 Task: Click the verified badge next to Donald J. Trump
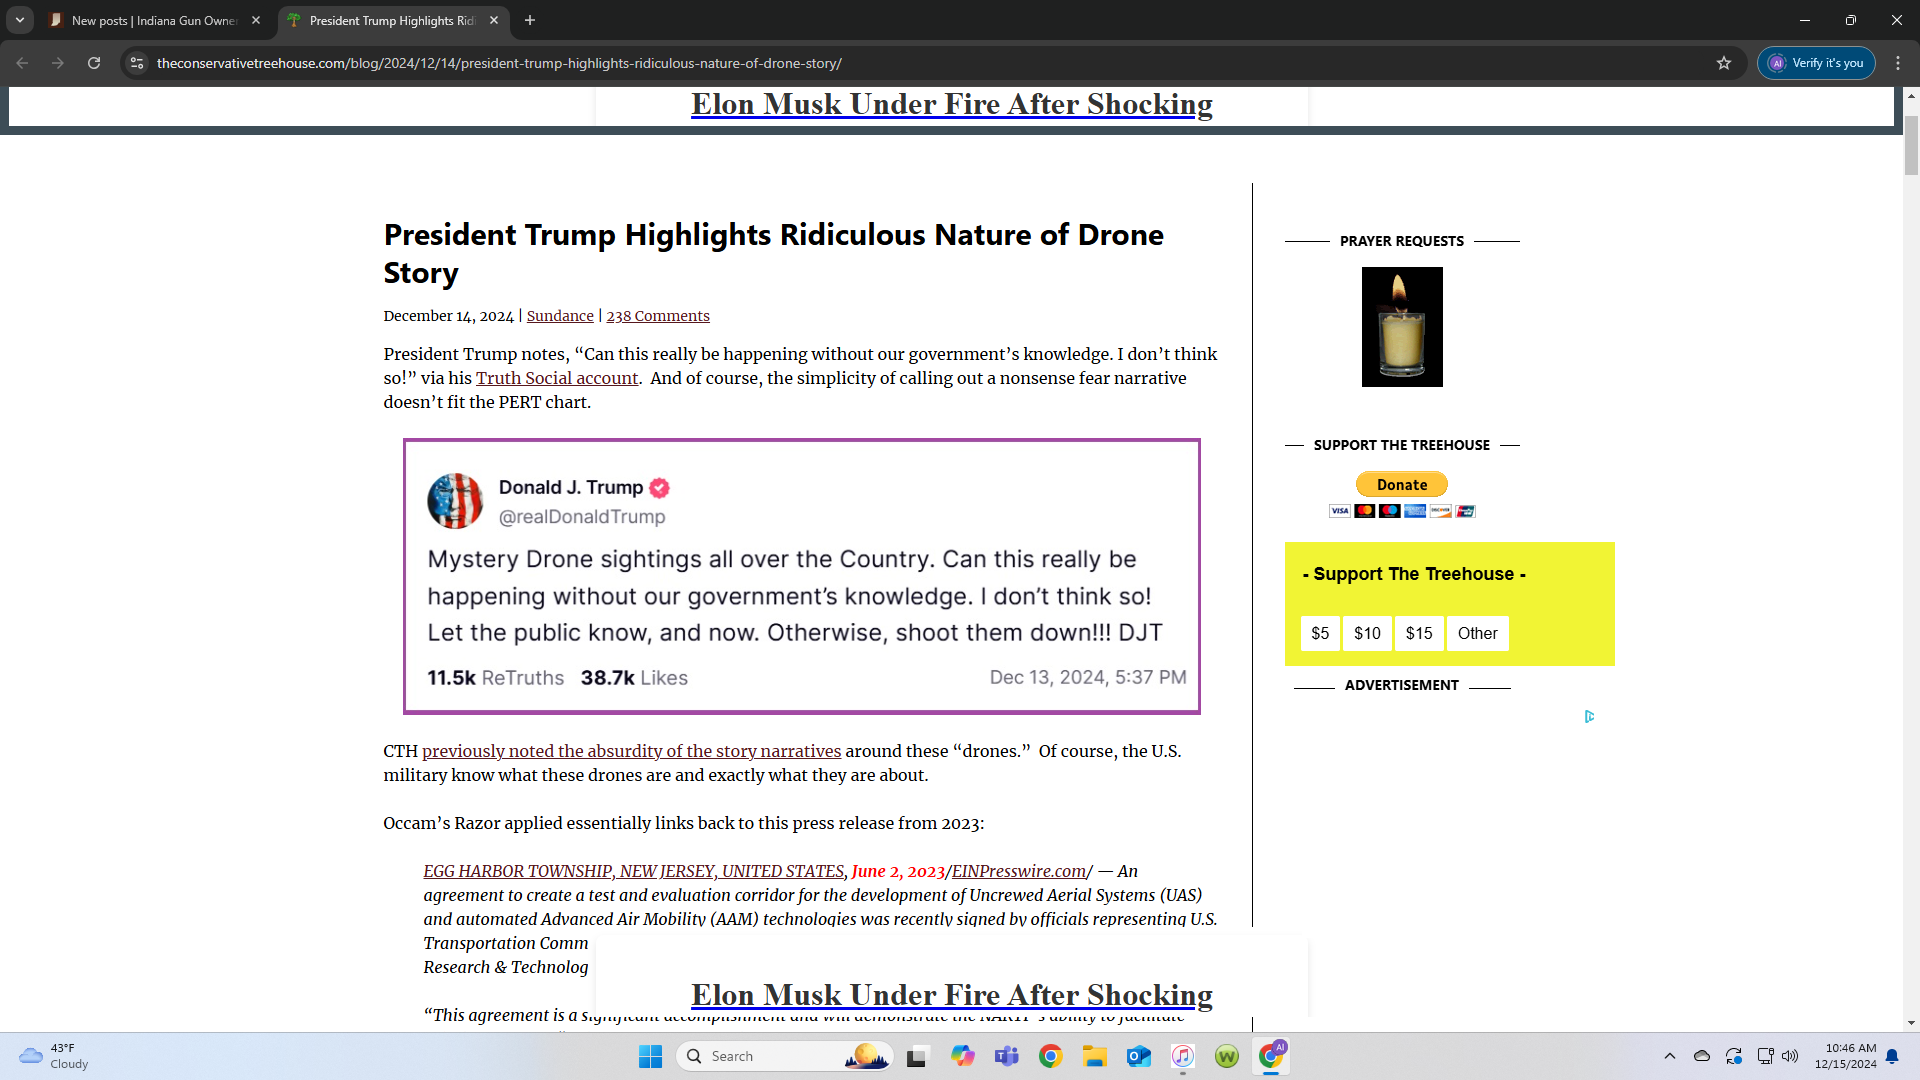659,488
